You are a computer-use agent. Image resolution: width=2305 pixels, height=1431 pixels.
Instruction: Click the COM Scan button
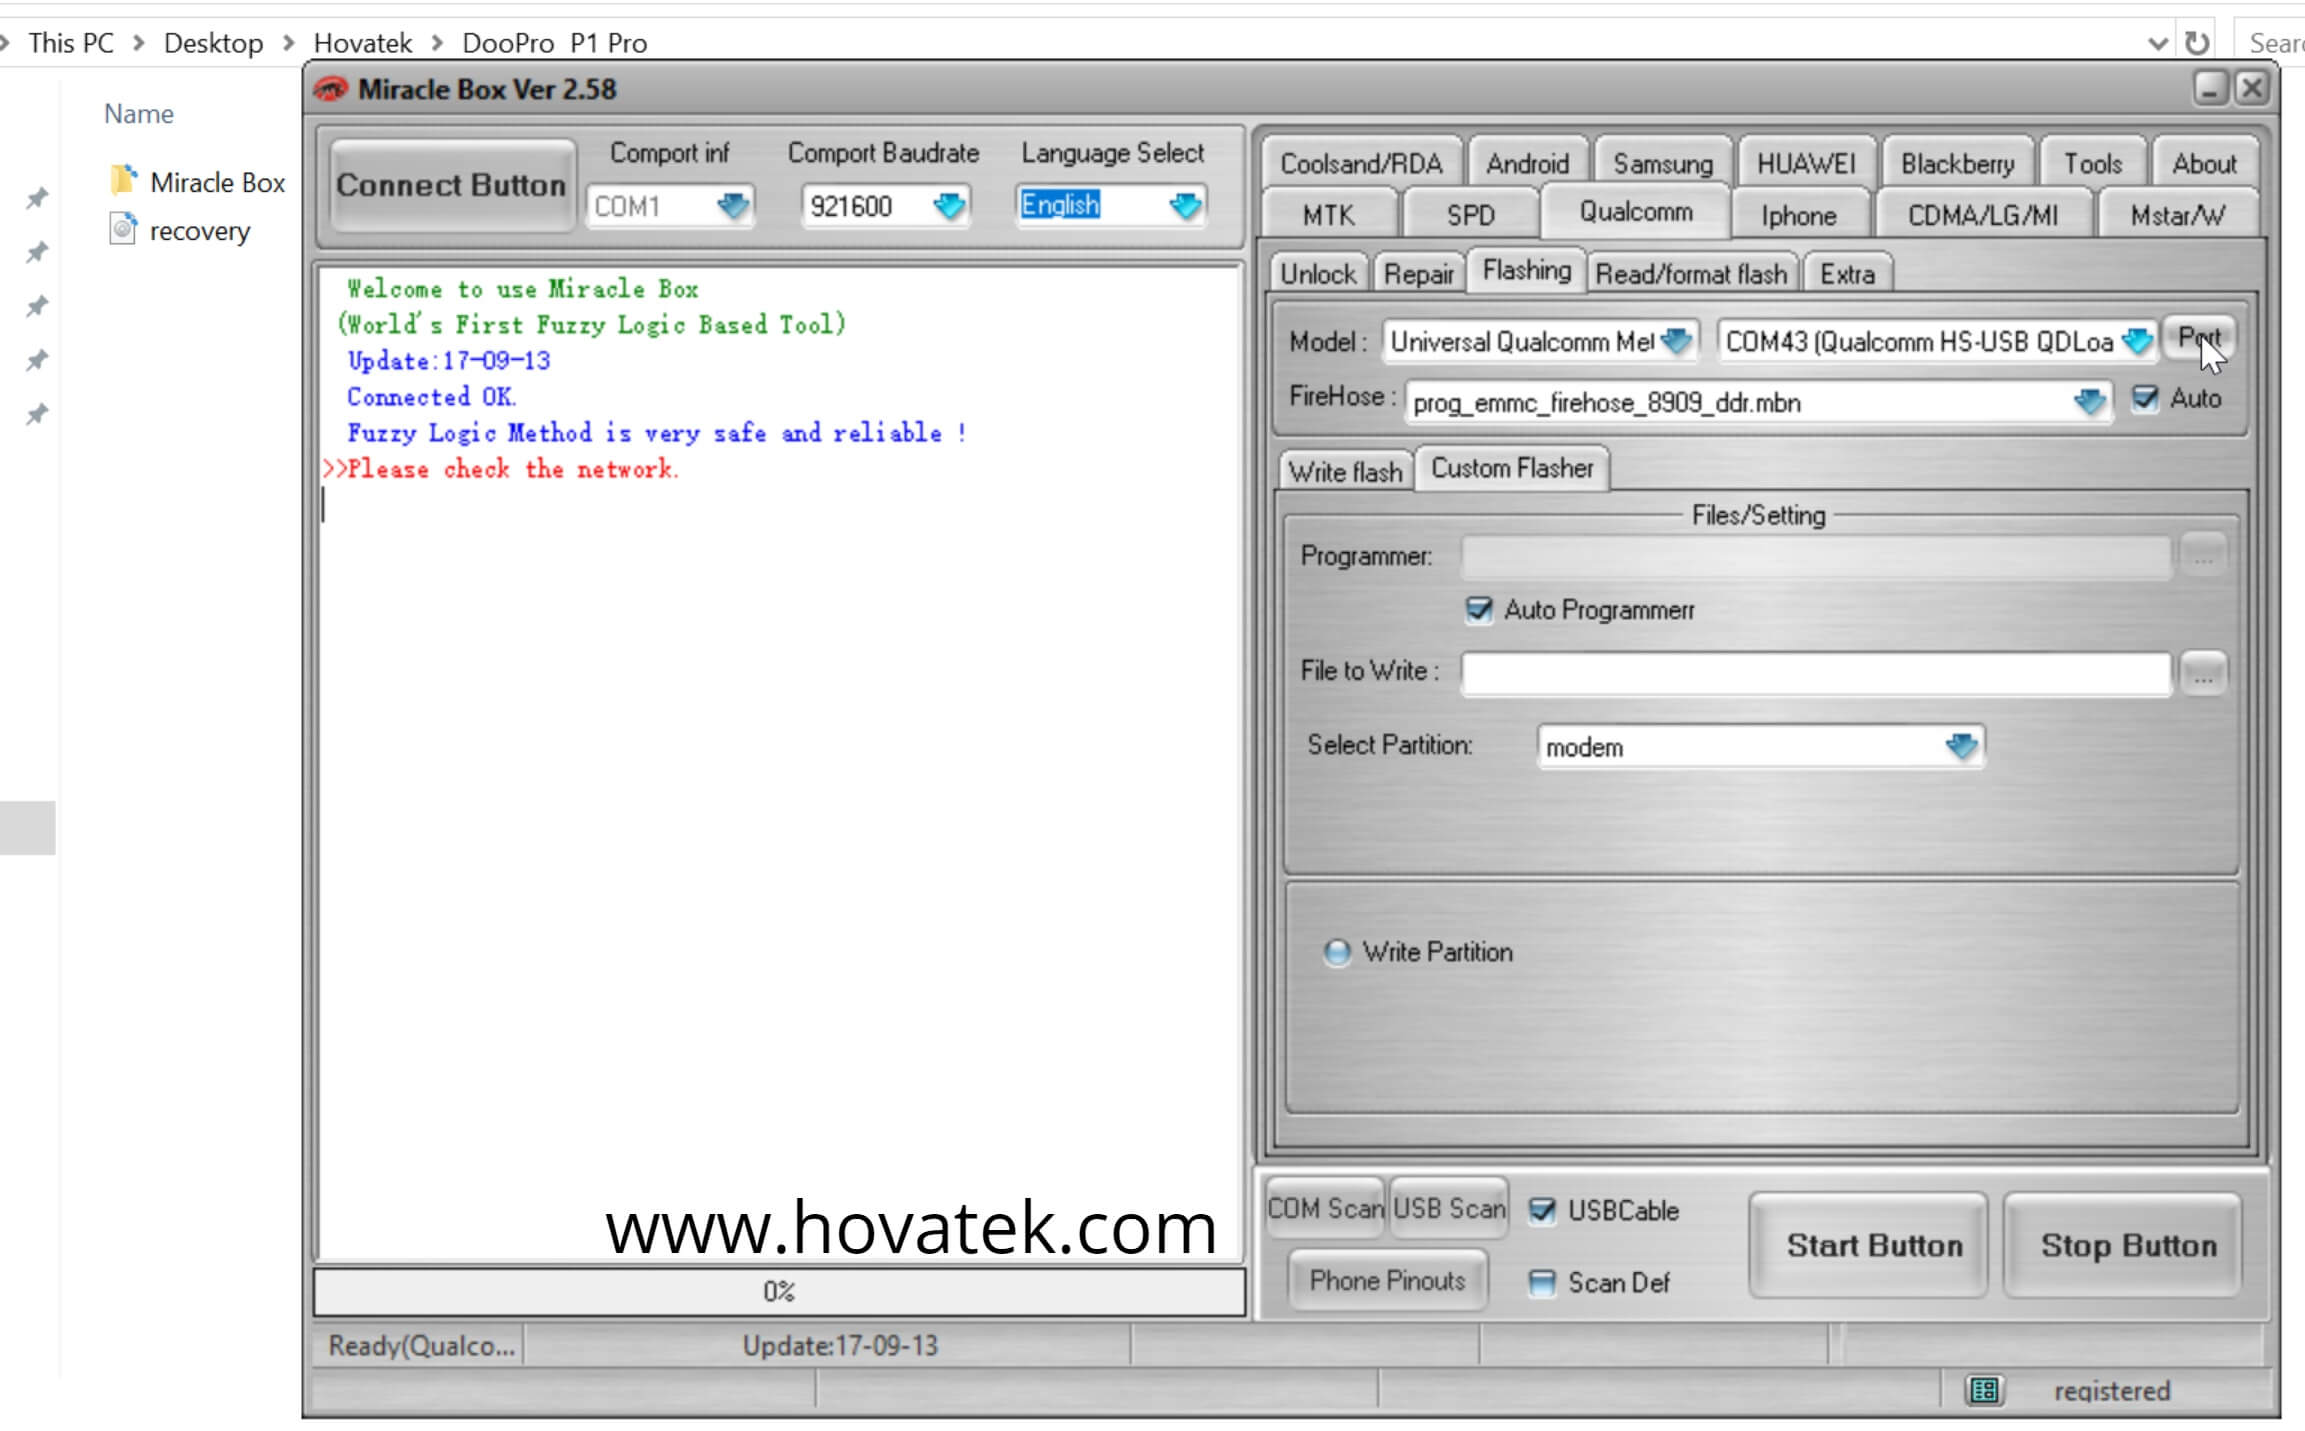point(1325,1209)
